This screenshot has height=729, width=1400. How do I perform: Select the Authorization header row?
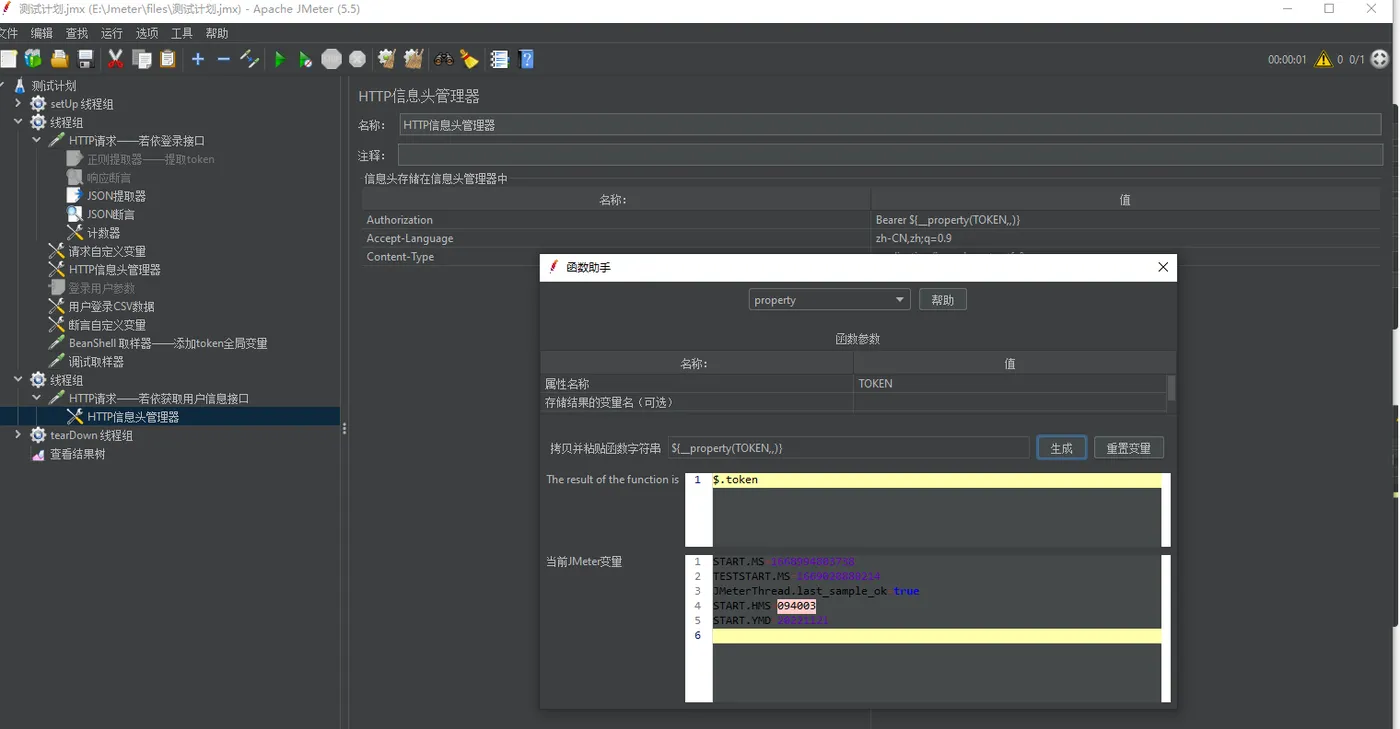(x=616, y=220)
